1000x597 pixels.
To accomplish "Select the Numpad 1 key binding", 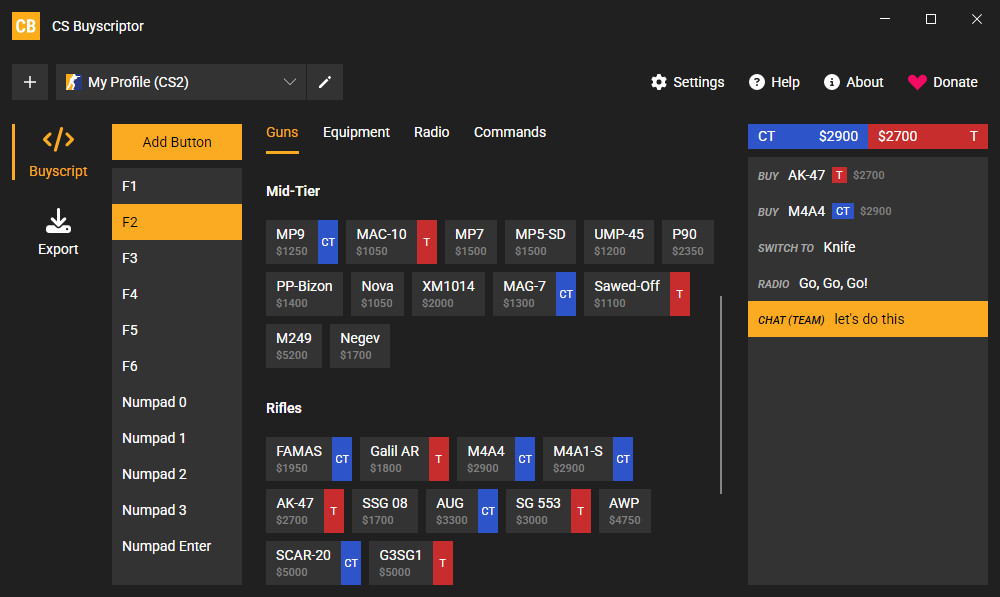I will pos(177,438).
